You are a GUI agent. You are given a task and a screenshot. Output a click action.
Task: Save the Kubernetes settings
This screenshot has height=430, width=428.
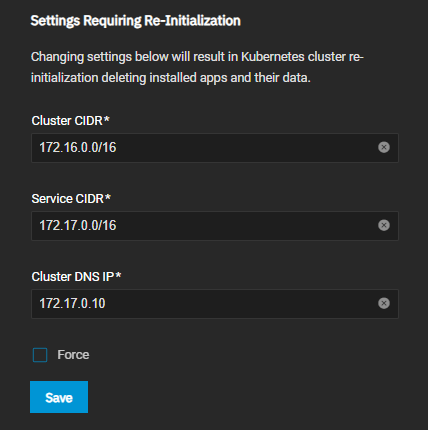[x=59, y=397]
